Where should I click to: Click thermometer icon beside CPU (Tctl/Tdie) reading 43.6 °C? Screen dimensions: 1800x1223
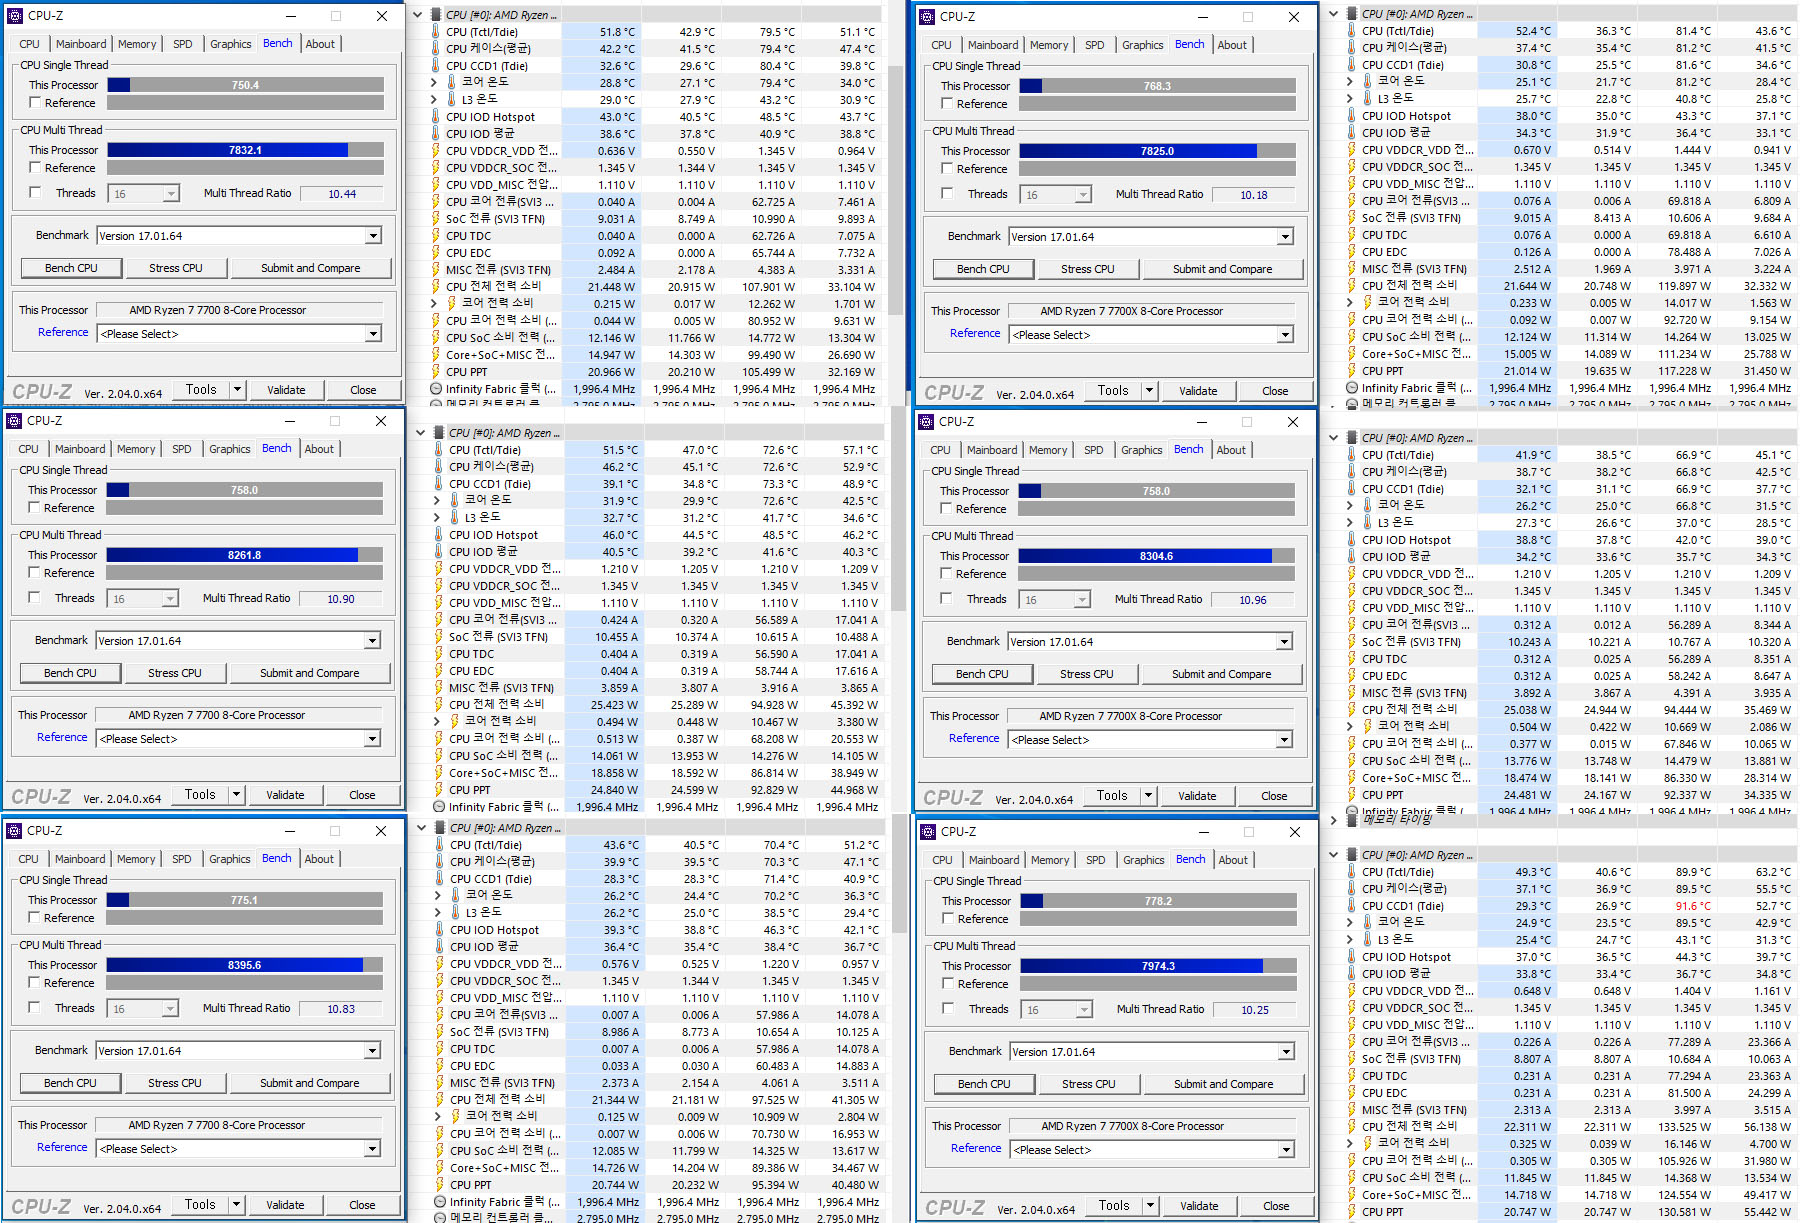click(x=440, y=845)
